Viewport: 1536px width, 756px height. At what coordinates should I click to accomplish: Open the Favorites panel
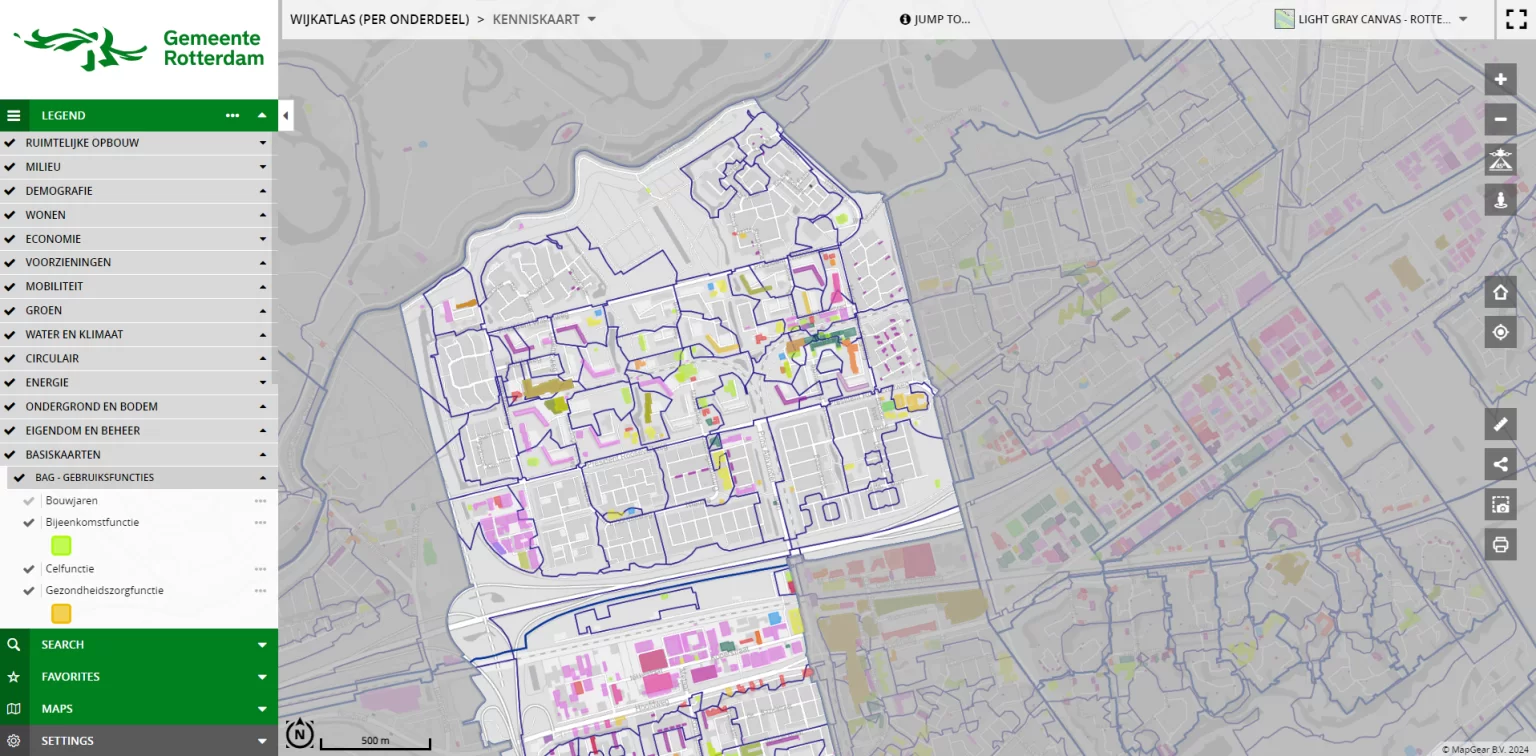(139, 677)
